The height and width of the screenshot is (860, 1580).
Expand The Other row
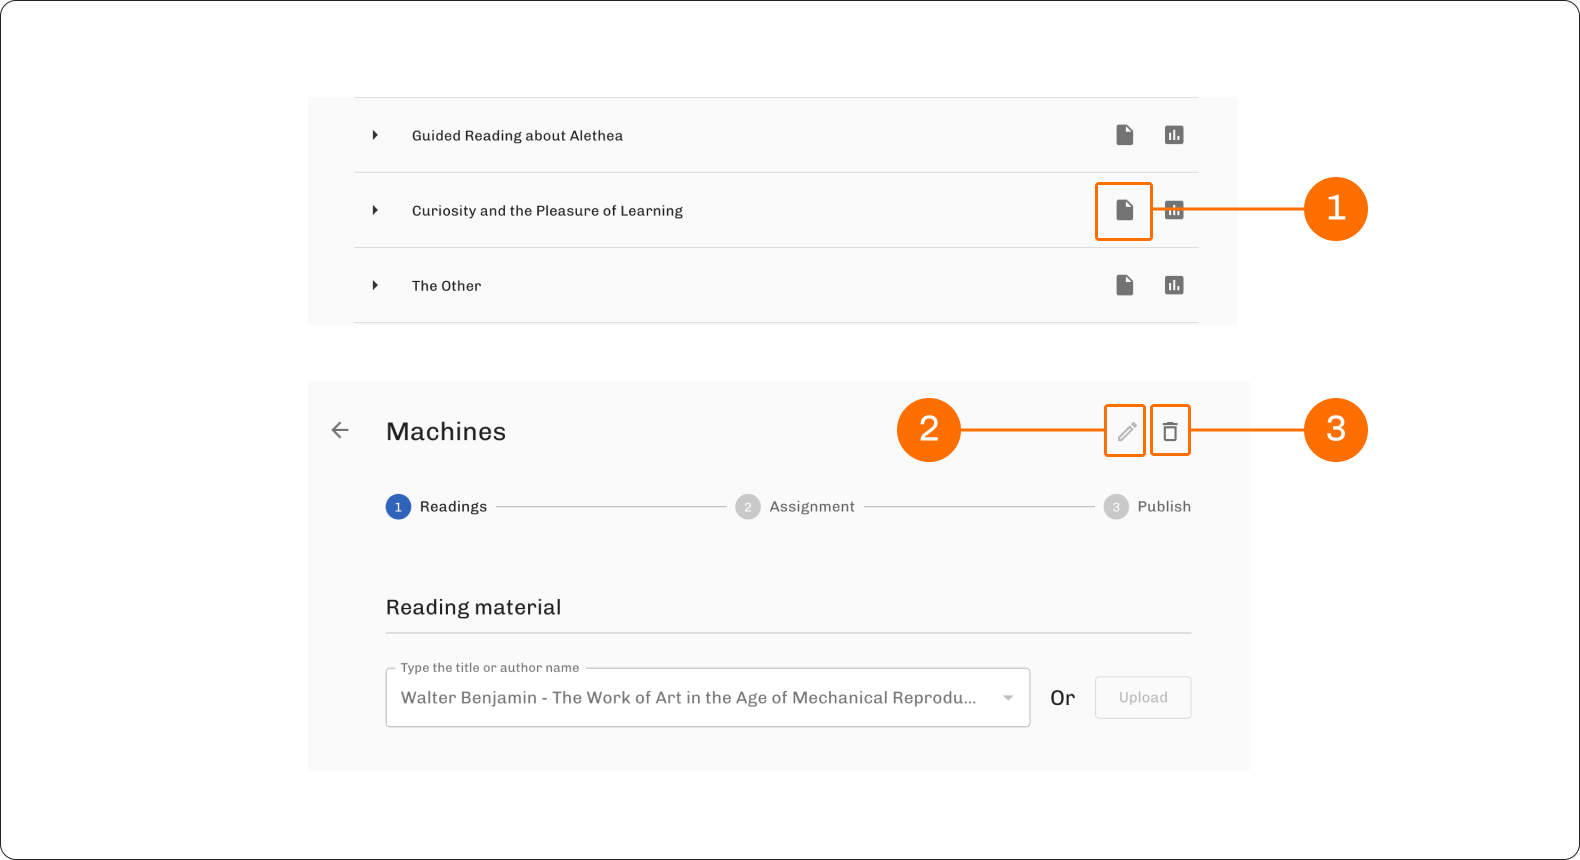375,285
